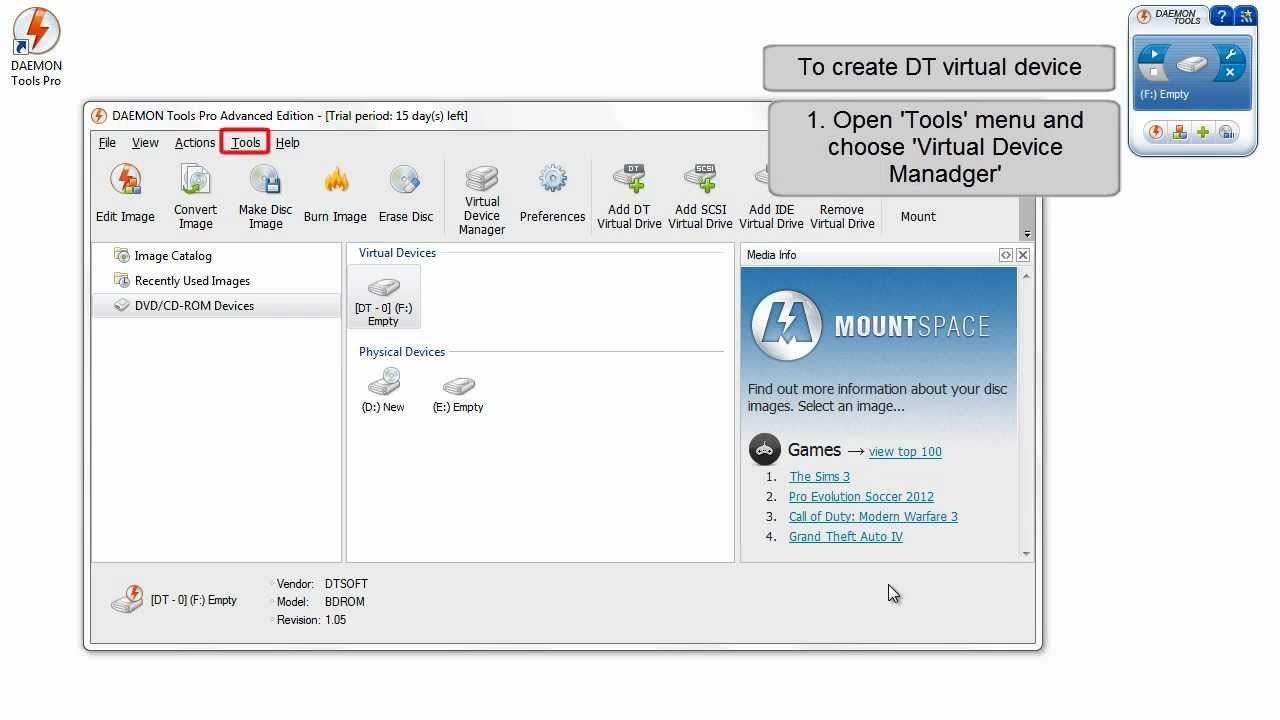Image resolution: width=1280 pixels, height=720 pixels.
Task: Click the gadget's wrench settings button
Action: [x=1231, y=55]
